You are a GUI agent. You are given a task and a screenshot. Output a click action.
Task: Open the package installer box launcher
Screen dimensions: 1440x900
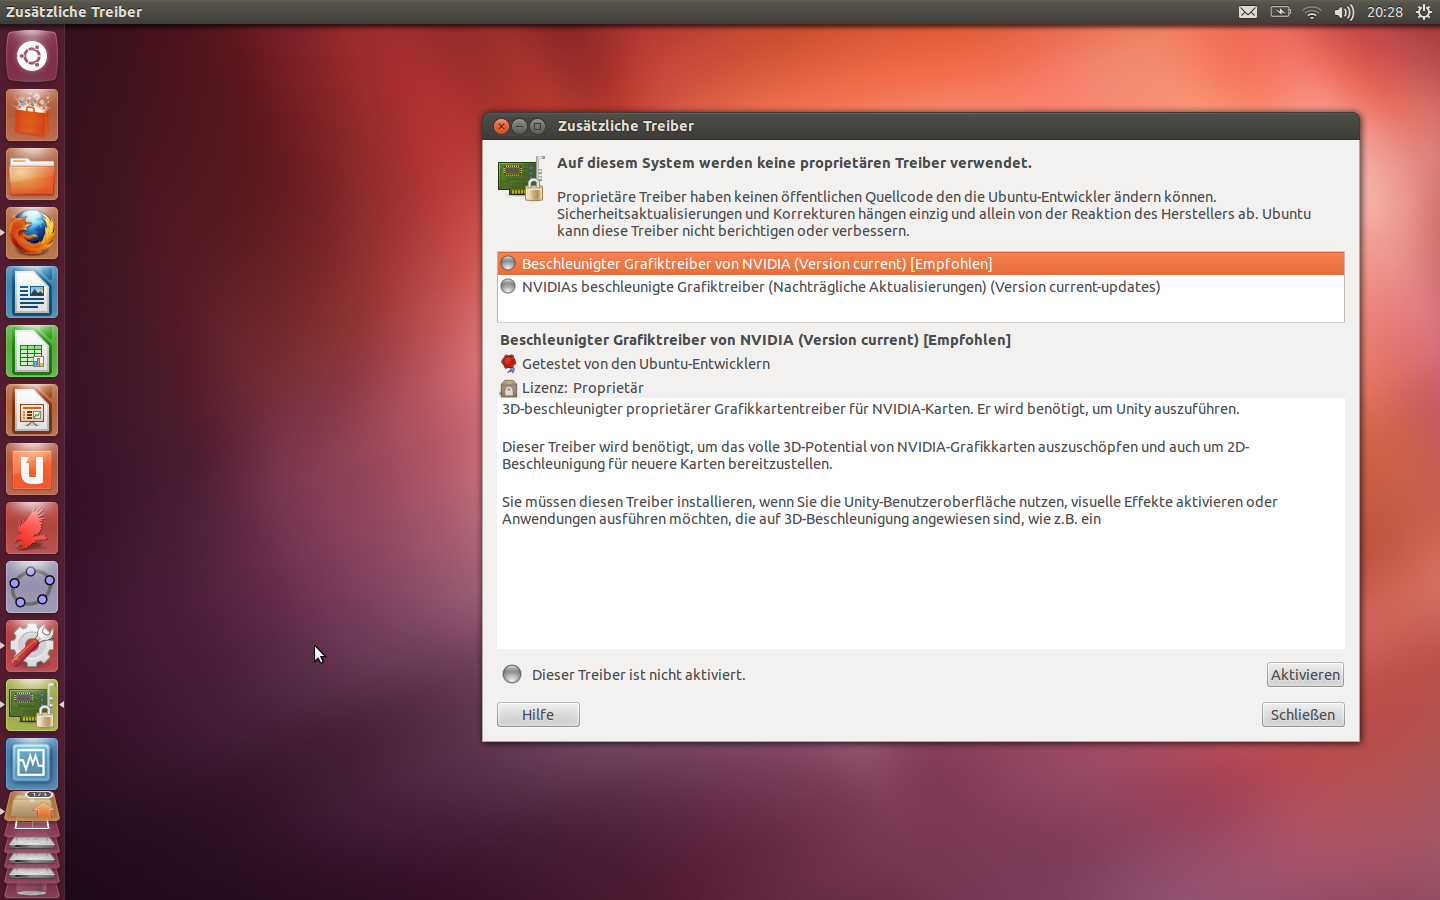tap(32, 808)
